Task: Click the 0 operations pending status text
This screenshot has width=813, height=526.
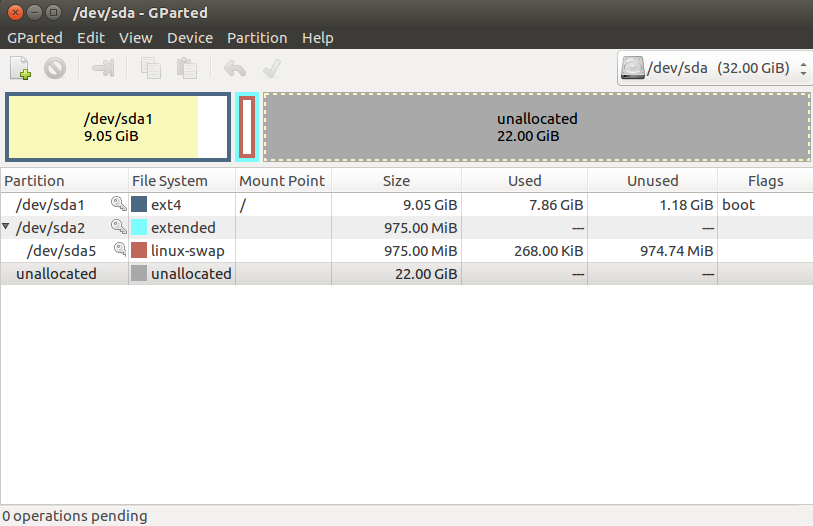Action: pyautogui.click(x=75, y=516)
